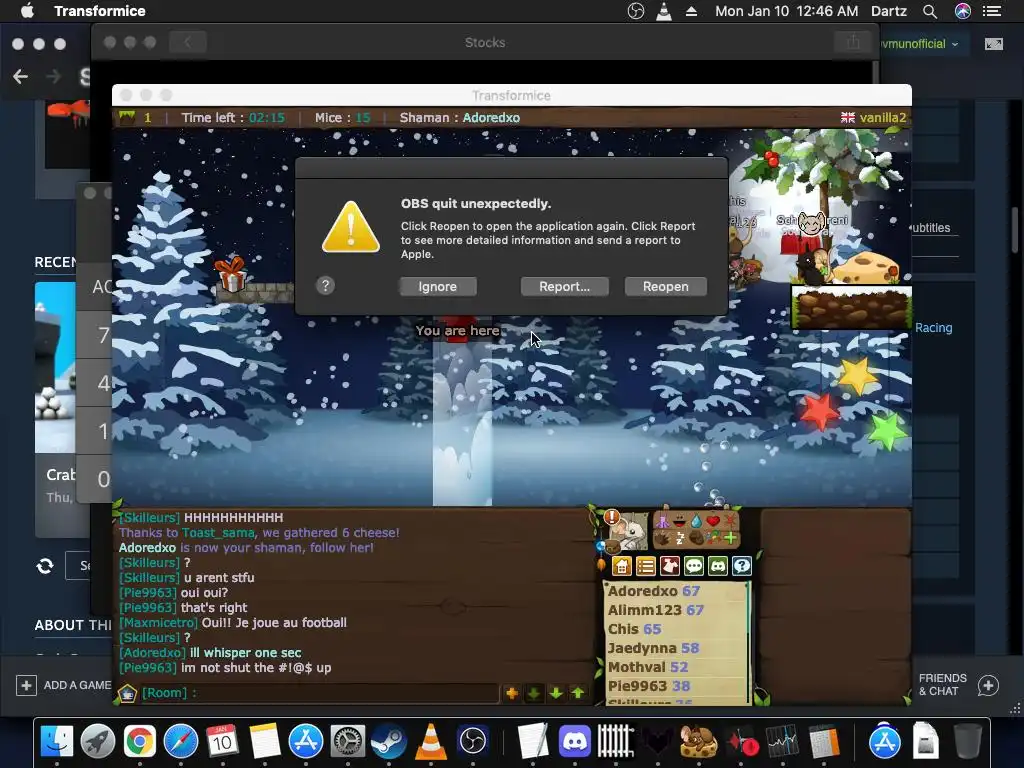Click [Adoredxo] name in chat whisper line
Viewport: 1024px width, 768px height.
(153, 653)
